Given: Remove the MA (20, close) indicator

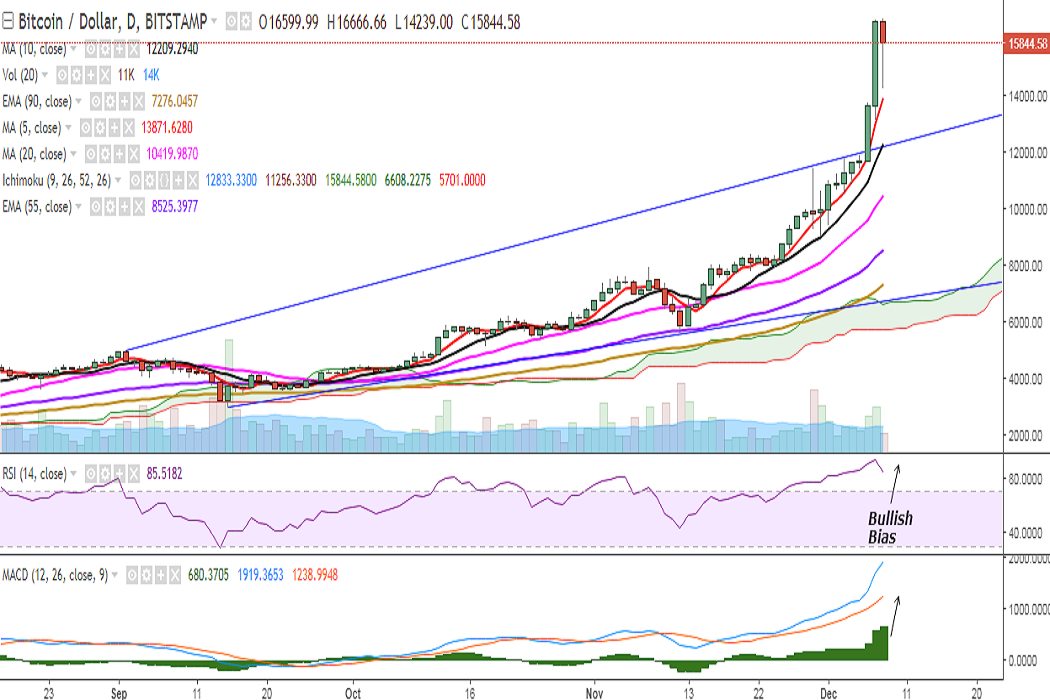Looking at the screenshot, I should point(134,154).
